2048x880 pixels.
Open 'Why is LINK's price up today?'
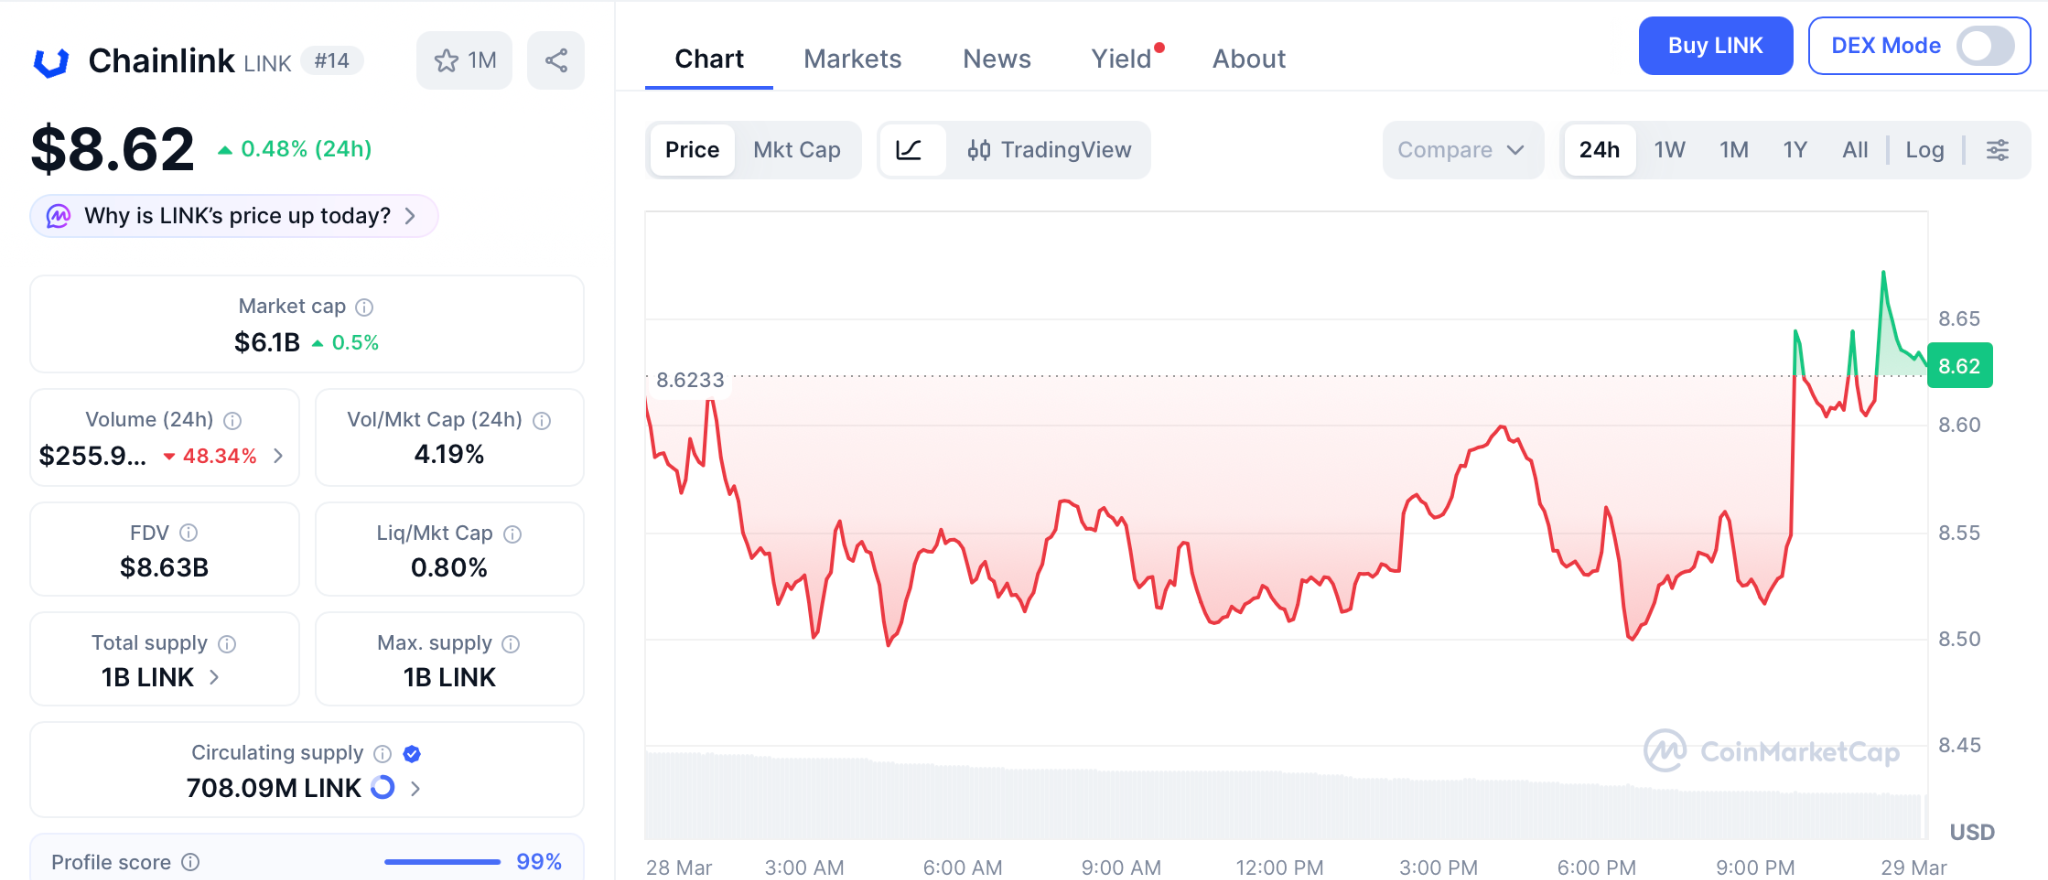tap(236, 216)
